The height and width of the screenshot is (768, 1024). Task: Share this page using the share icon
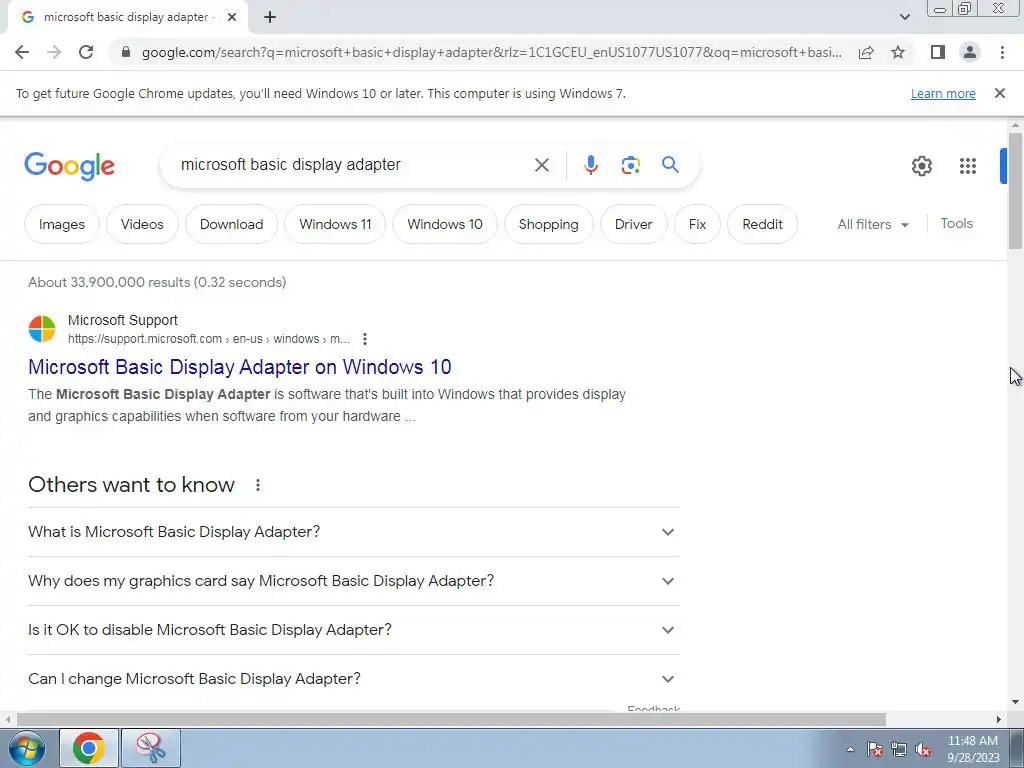[x=866, y=52]
